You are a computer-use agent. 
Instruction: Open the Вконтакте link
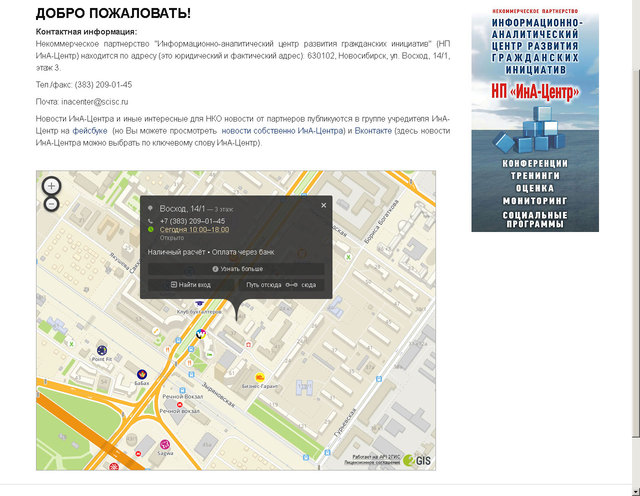[x=373, y=131]
